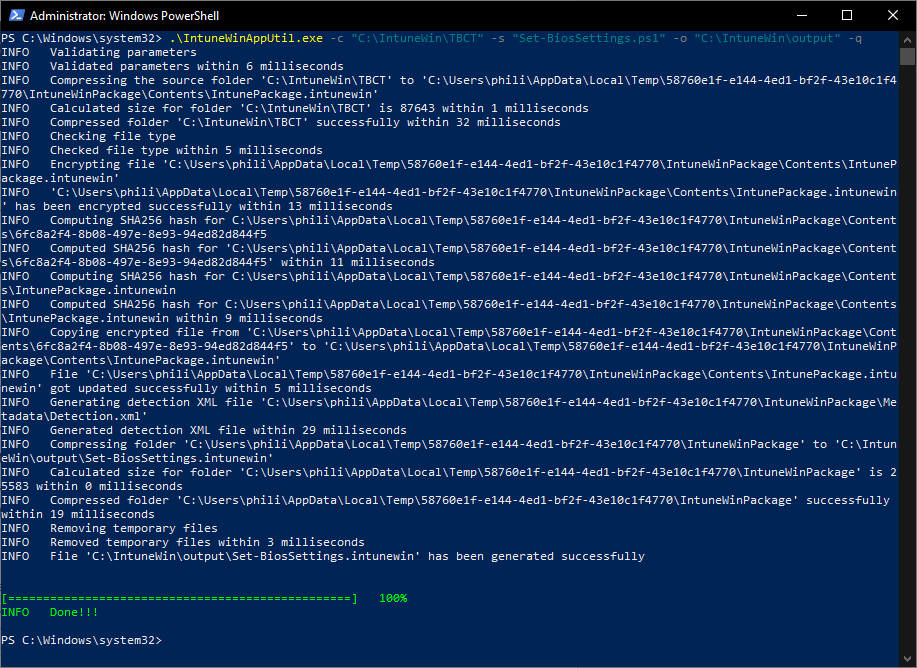Click the 'Checking file type' line
This screenshot has width=917, height=668.
[88, 136]
